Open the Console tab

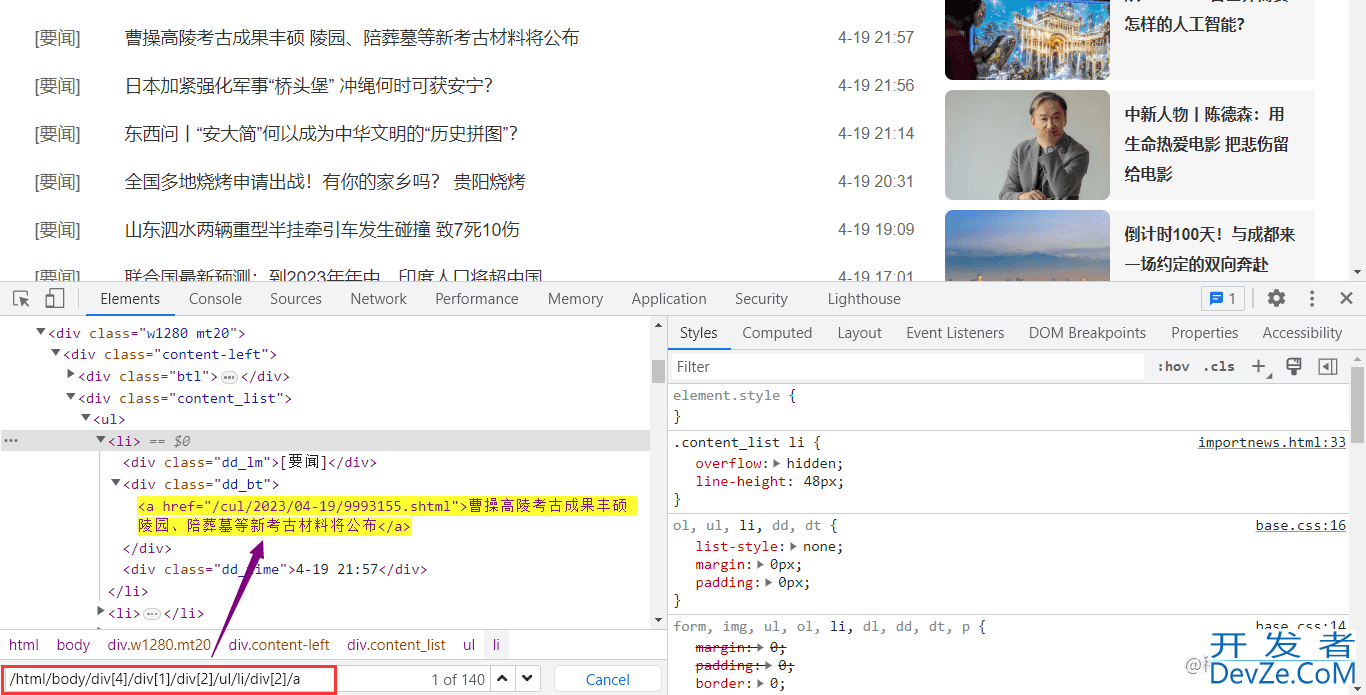[215, 299]
